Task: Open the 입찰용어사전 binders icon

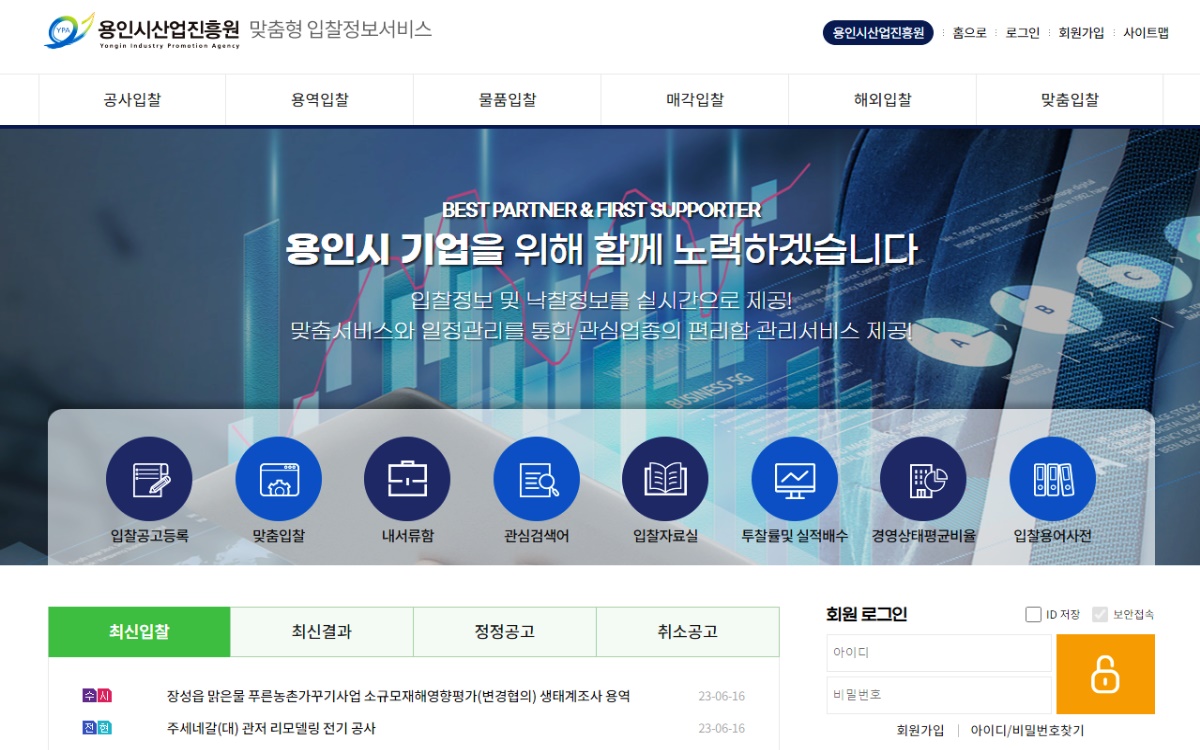Action: [1052, 480]
